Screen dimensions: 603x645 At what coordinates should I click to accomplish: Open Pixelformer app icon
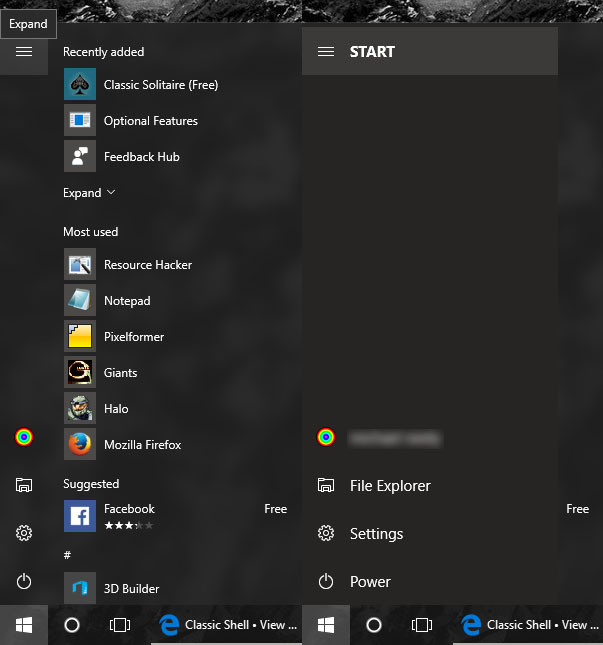(80, 336)
